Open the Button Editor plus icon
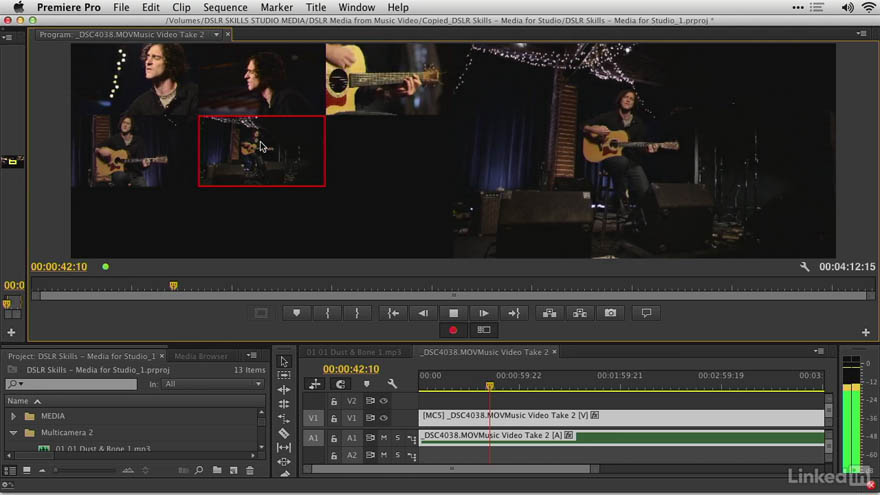Screen dimensions: 880x495 tap(865, 333)
